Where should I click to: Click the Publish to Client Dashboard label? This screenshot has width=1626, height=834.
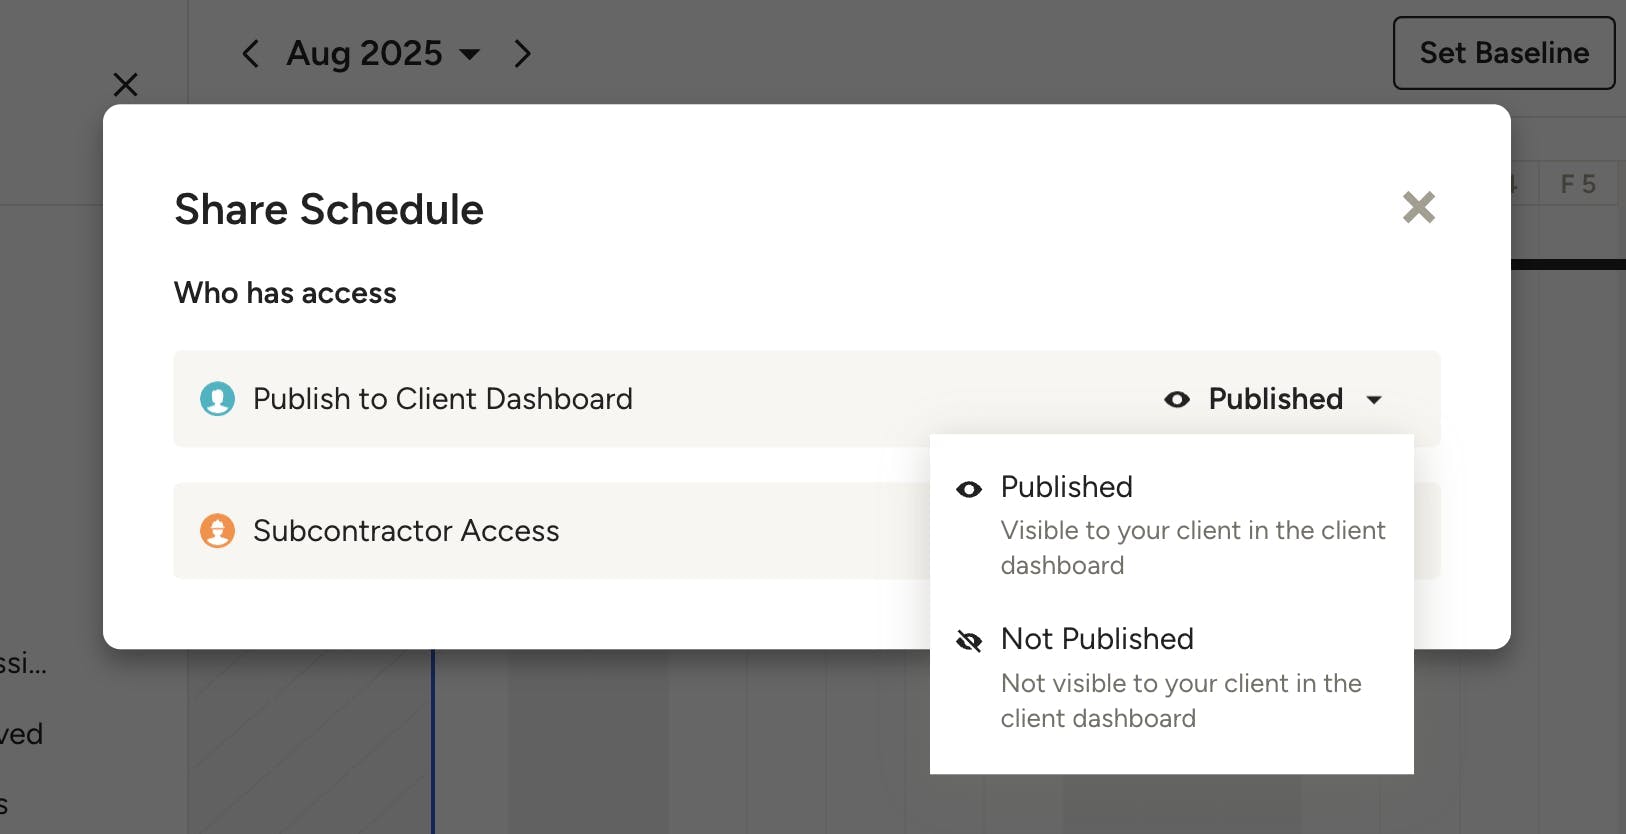442,399
